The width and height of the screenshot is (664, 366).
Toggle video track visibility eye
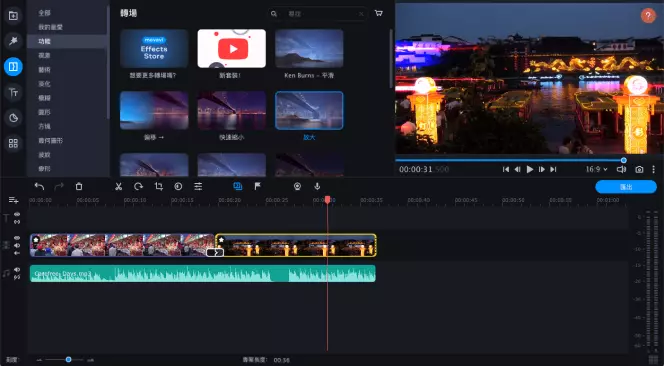[17, 238]
